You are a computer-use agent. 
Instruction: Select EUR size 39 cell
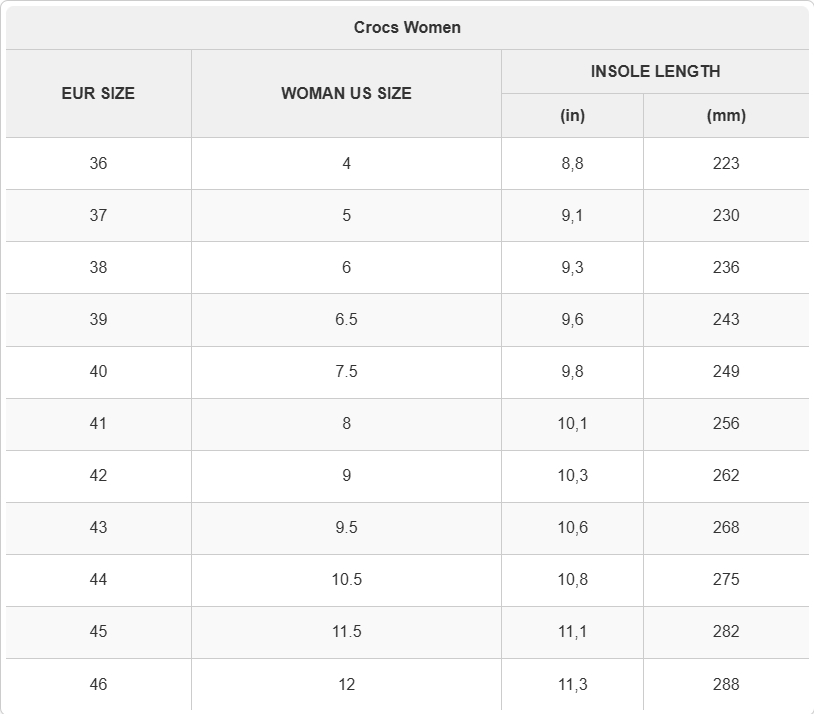click(98, 319)
